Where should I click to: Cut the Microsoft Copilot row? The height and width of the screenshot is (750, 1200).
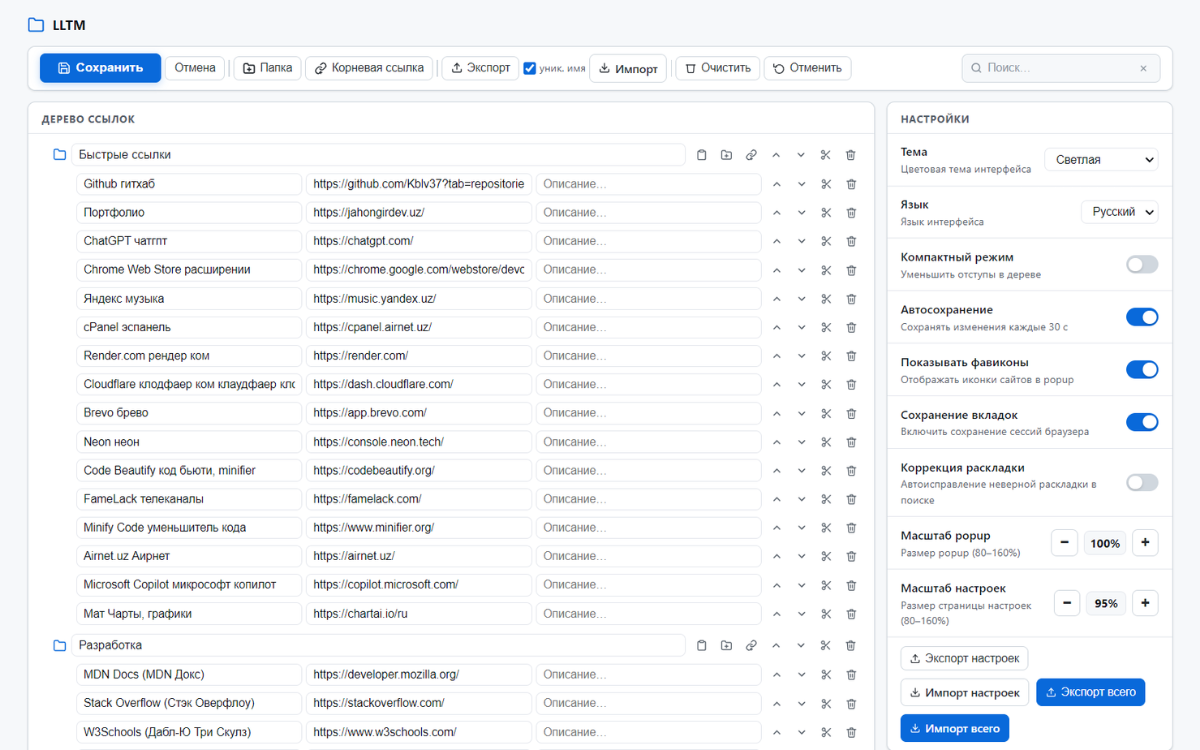click(x=826, y=585)
